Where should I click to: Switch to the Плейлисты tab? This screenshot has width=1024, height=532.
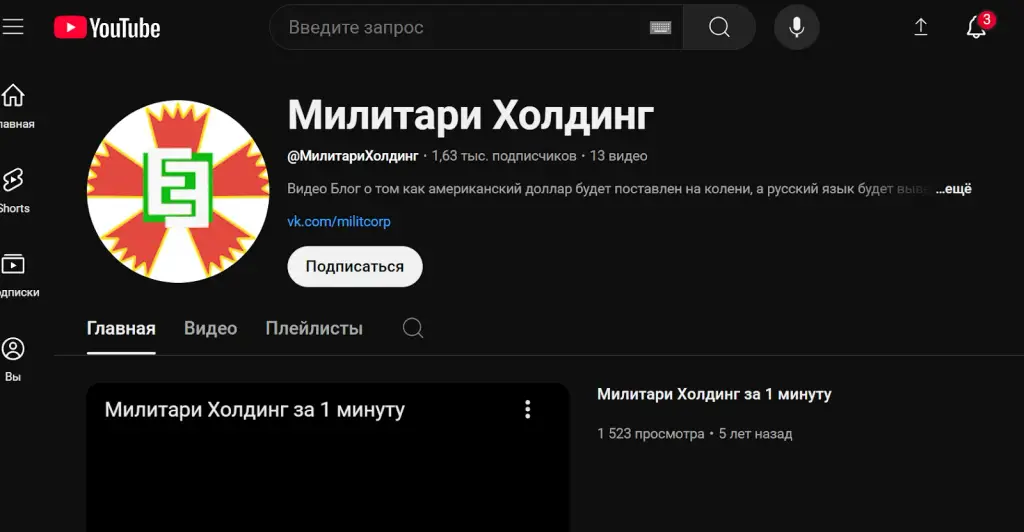coord(314,328)
